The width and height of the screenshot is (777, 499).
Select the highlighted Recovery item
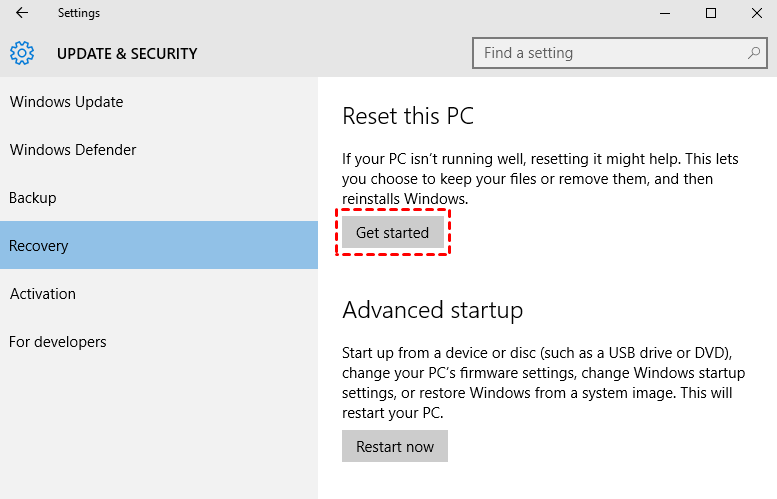[x=39, y=246]
